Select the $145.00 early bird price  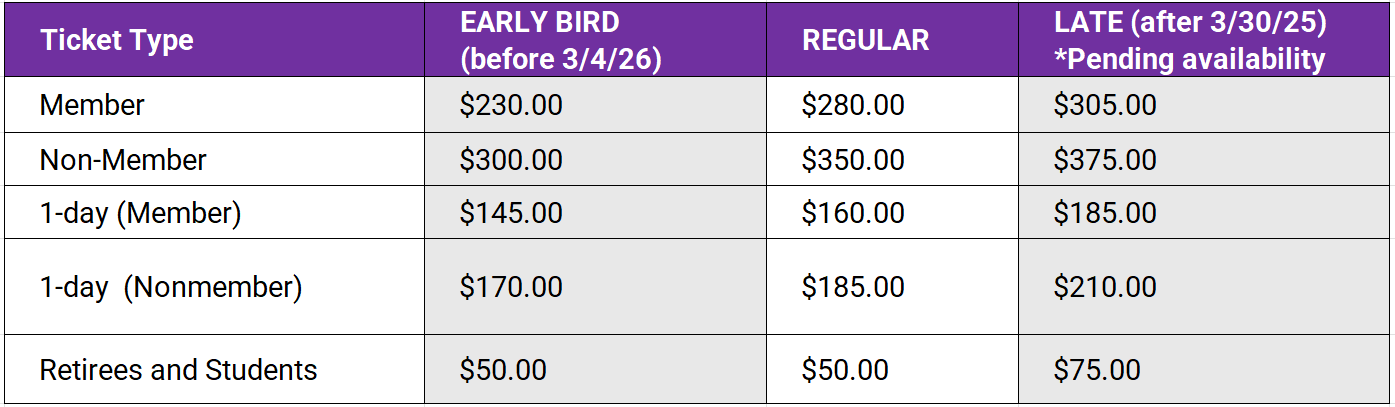coord(511,213)
